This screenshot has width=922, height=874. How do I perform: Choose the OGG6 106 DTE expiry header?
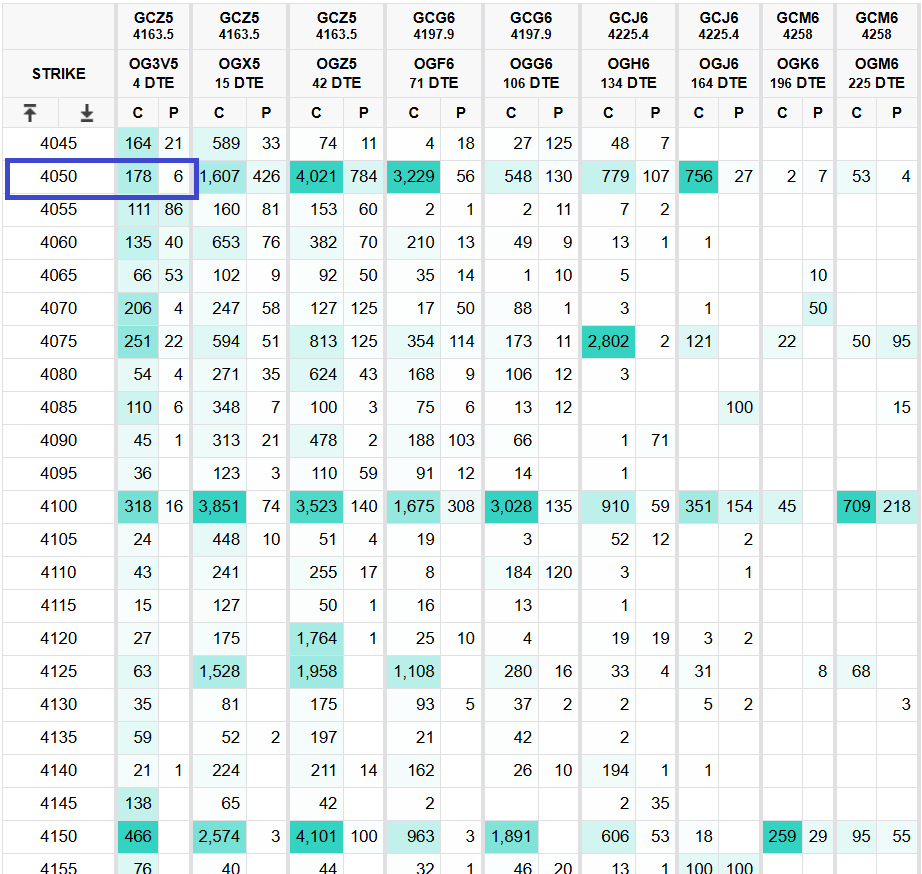(x=531, y=74)
